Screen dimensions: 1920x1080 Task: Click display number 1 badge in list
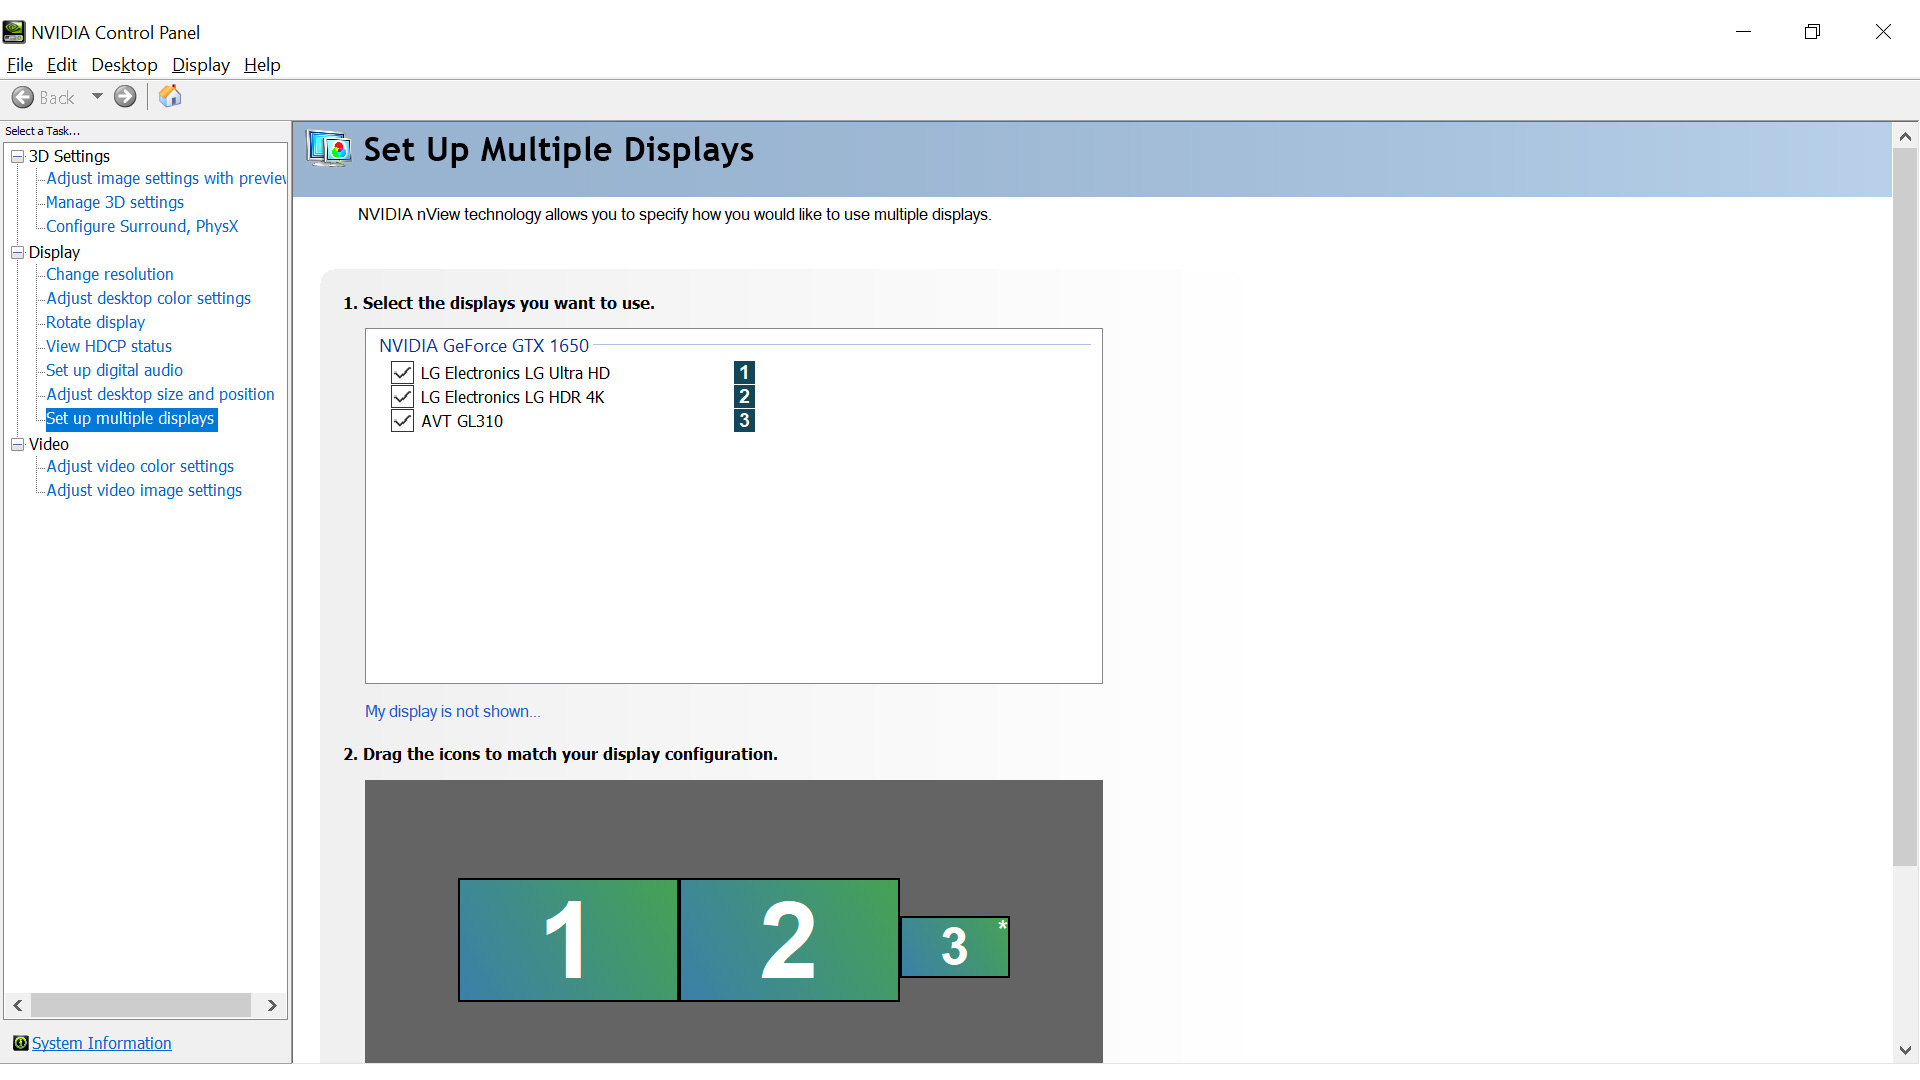coord(744,373)
